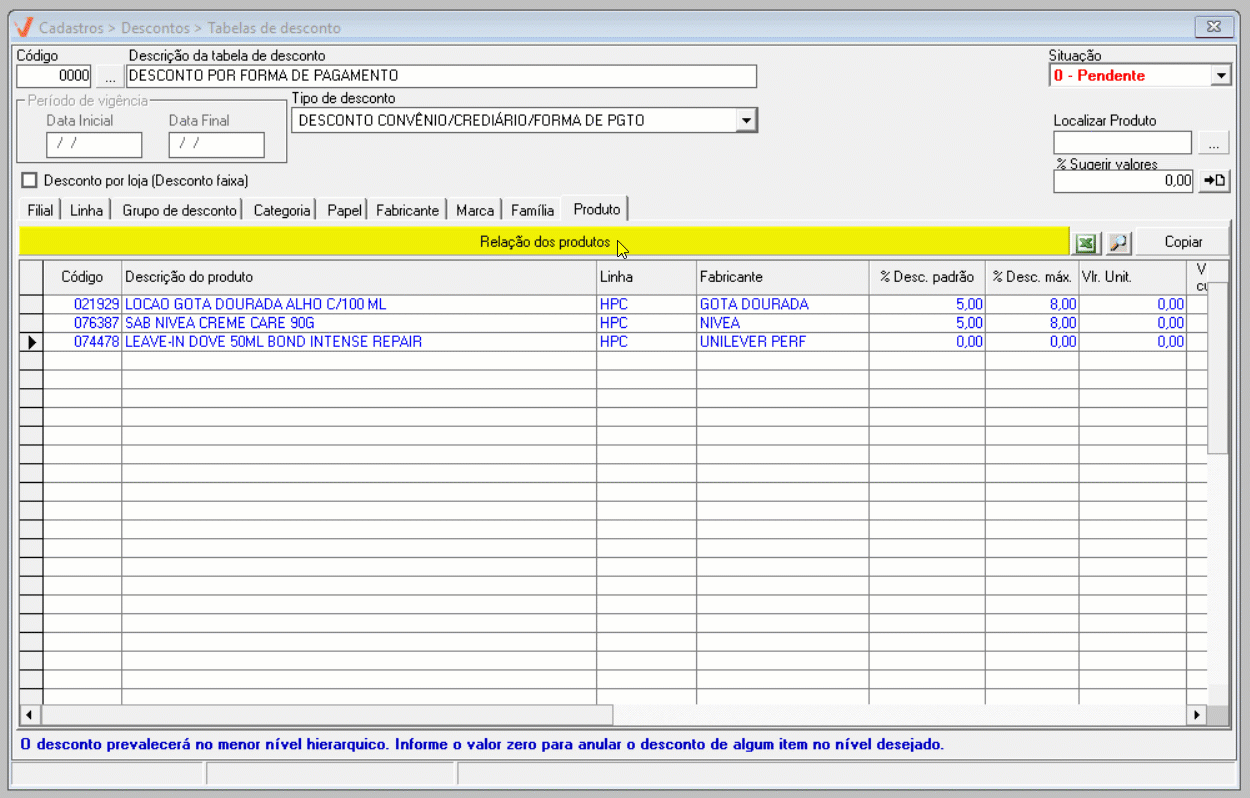Switch to the Filial tab
Screen dimensions: 1250x798
(x=40, y=210)
